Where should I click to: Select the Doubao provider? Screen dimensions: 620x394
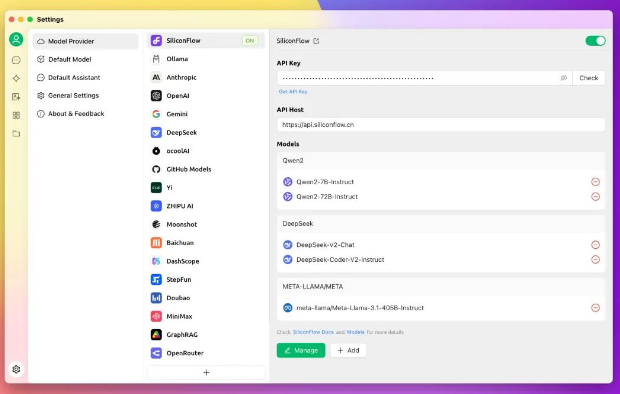pos(206,298)
